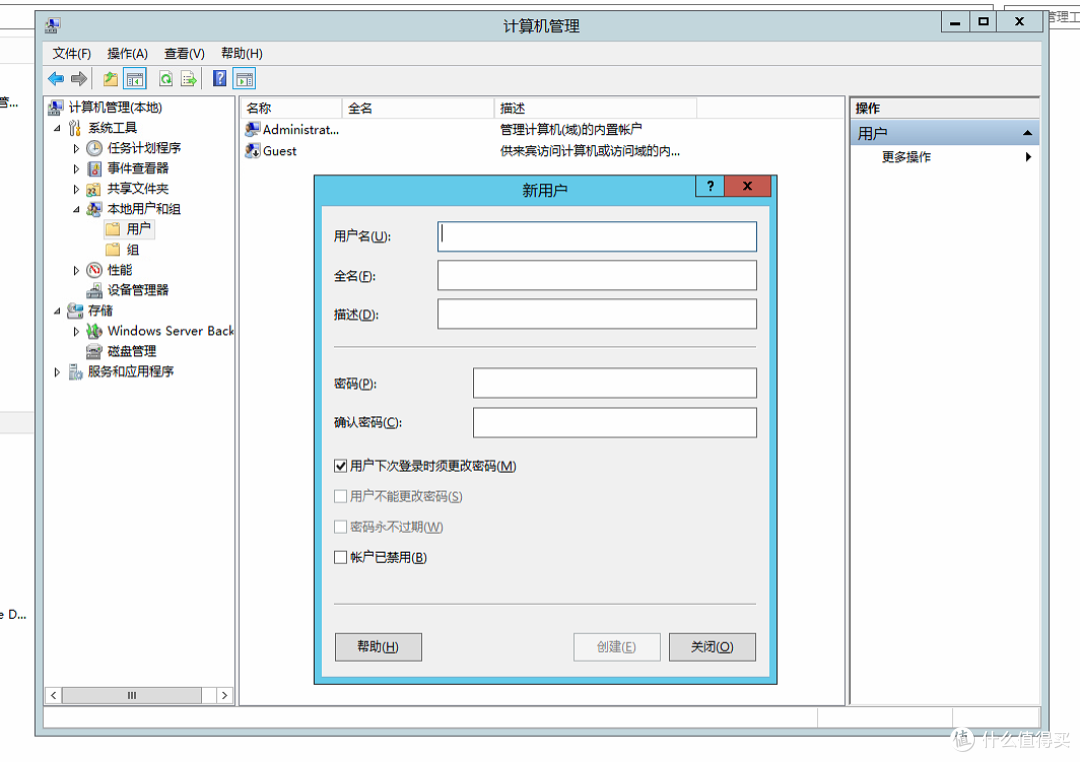The width and height of the screenshot is (1080, 762).
Task: Expand the 性能 node in the tree
Action: coord(77,269)
